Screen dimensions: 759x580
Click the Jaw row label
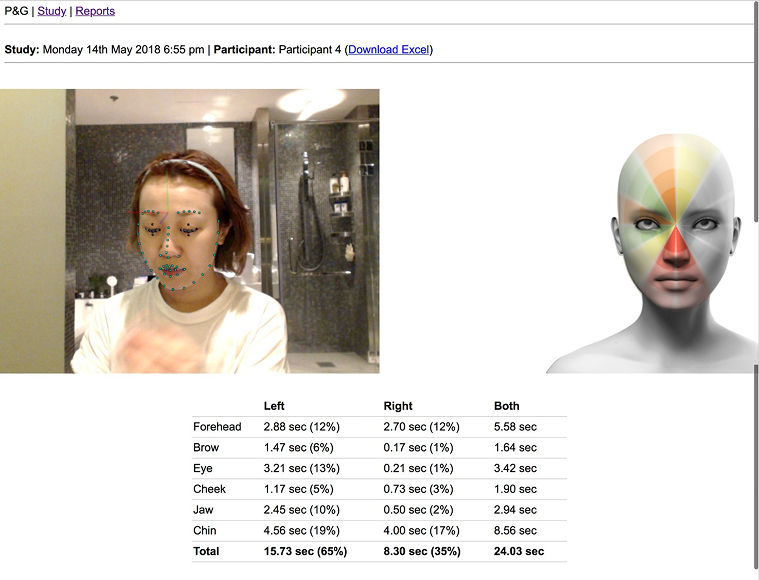coord(203,510)
